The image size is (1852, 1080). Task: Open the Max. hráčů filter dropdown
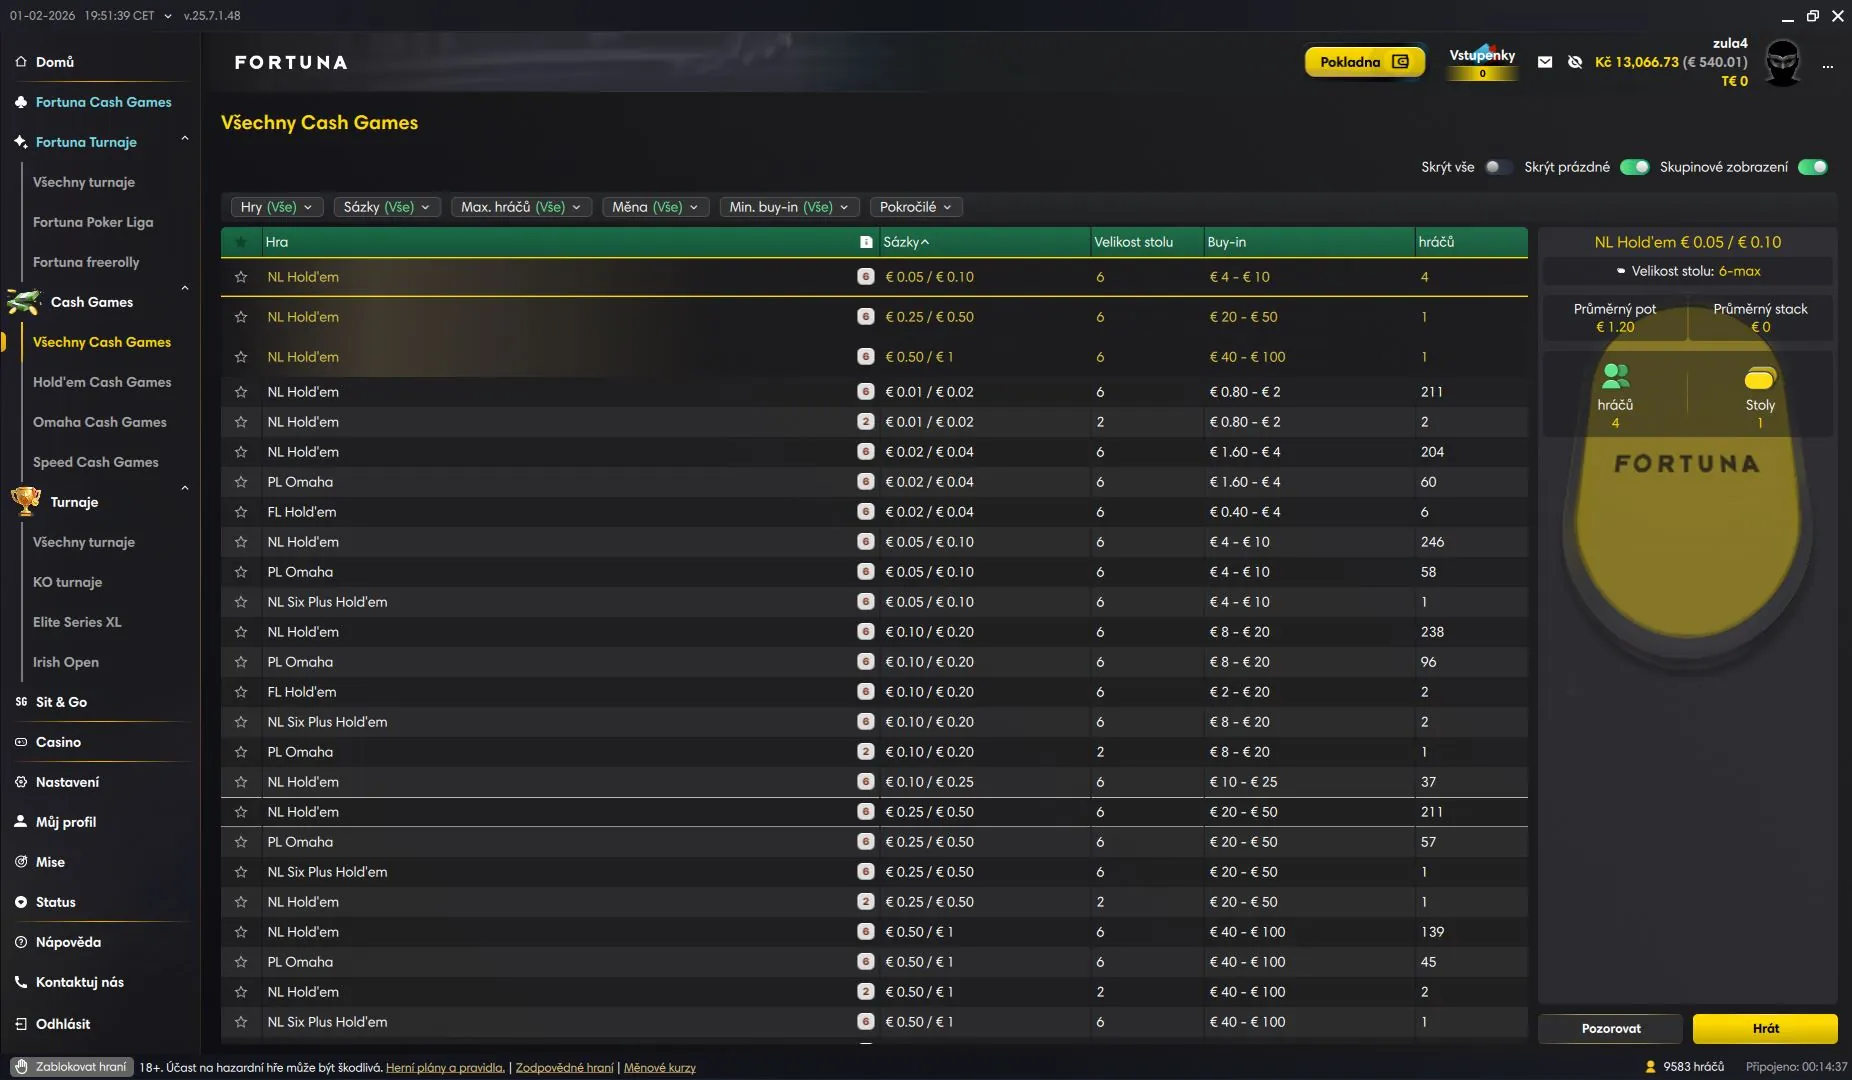point(521,207)
